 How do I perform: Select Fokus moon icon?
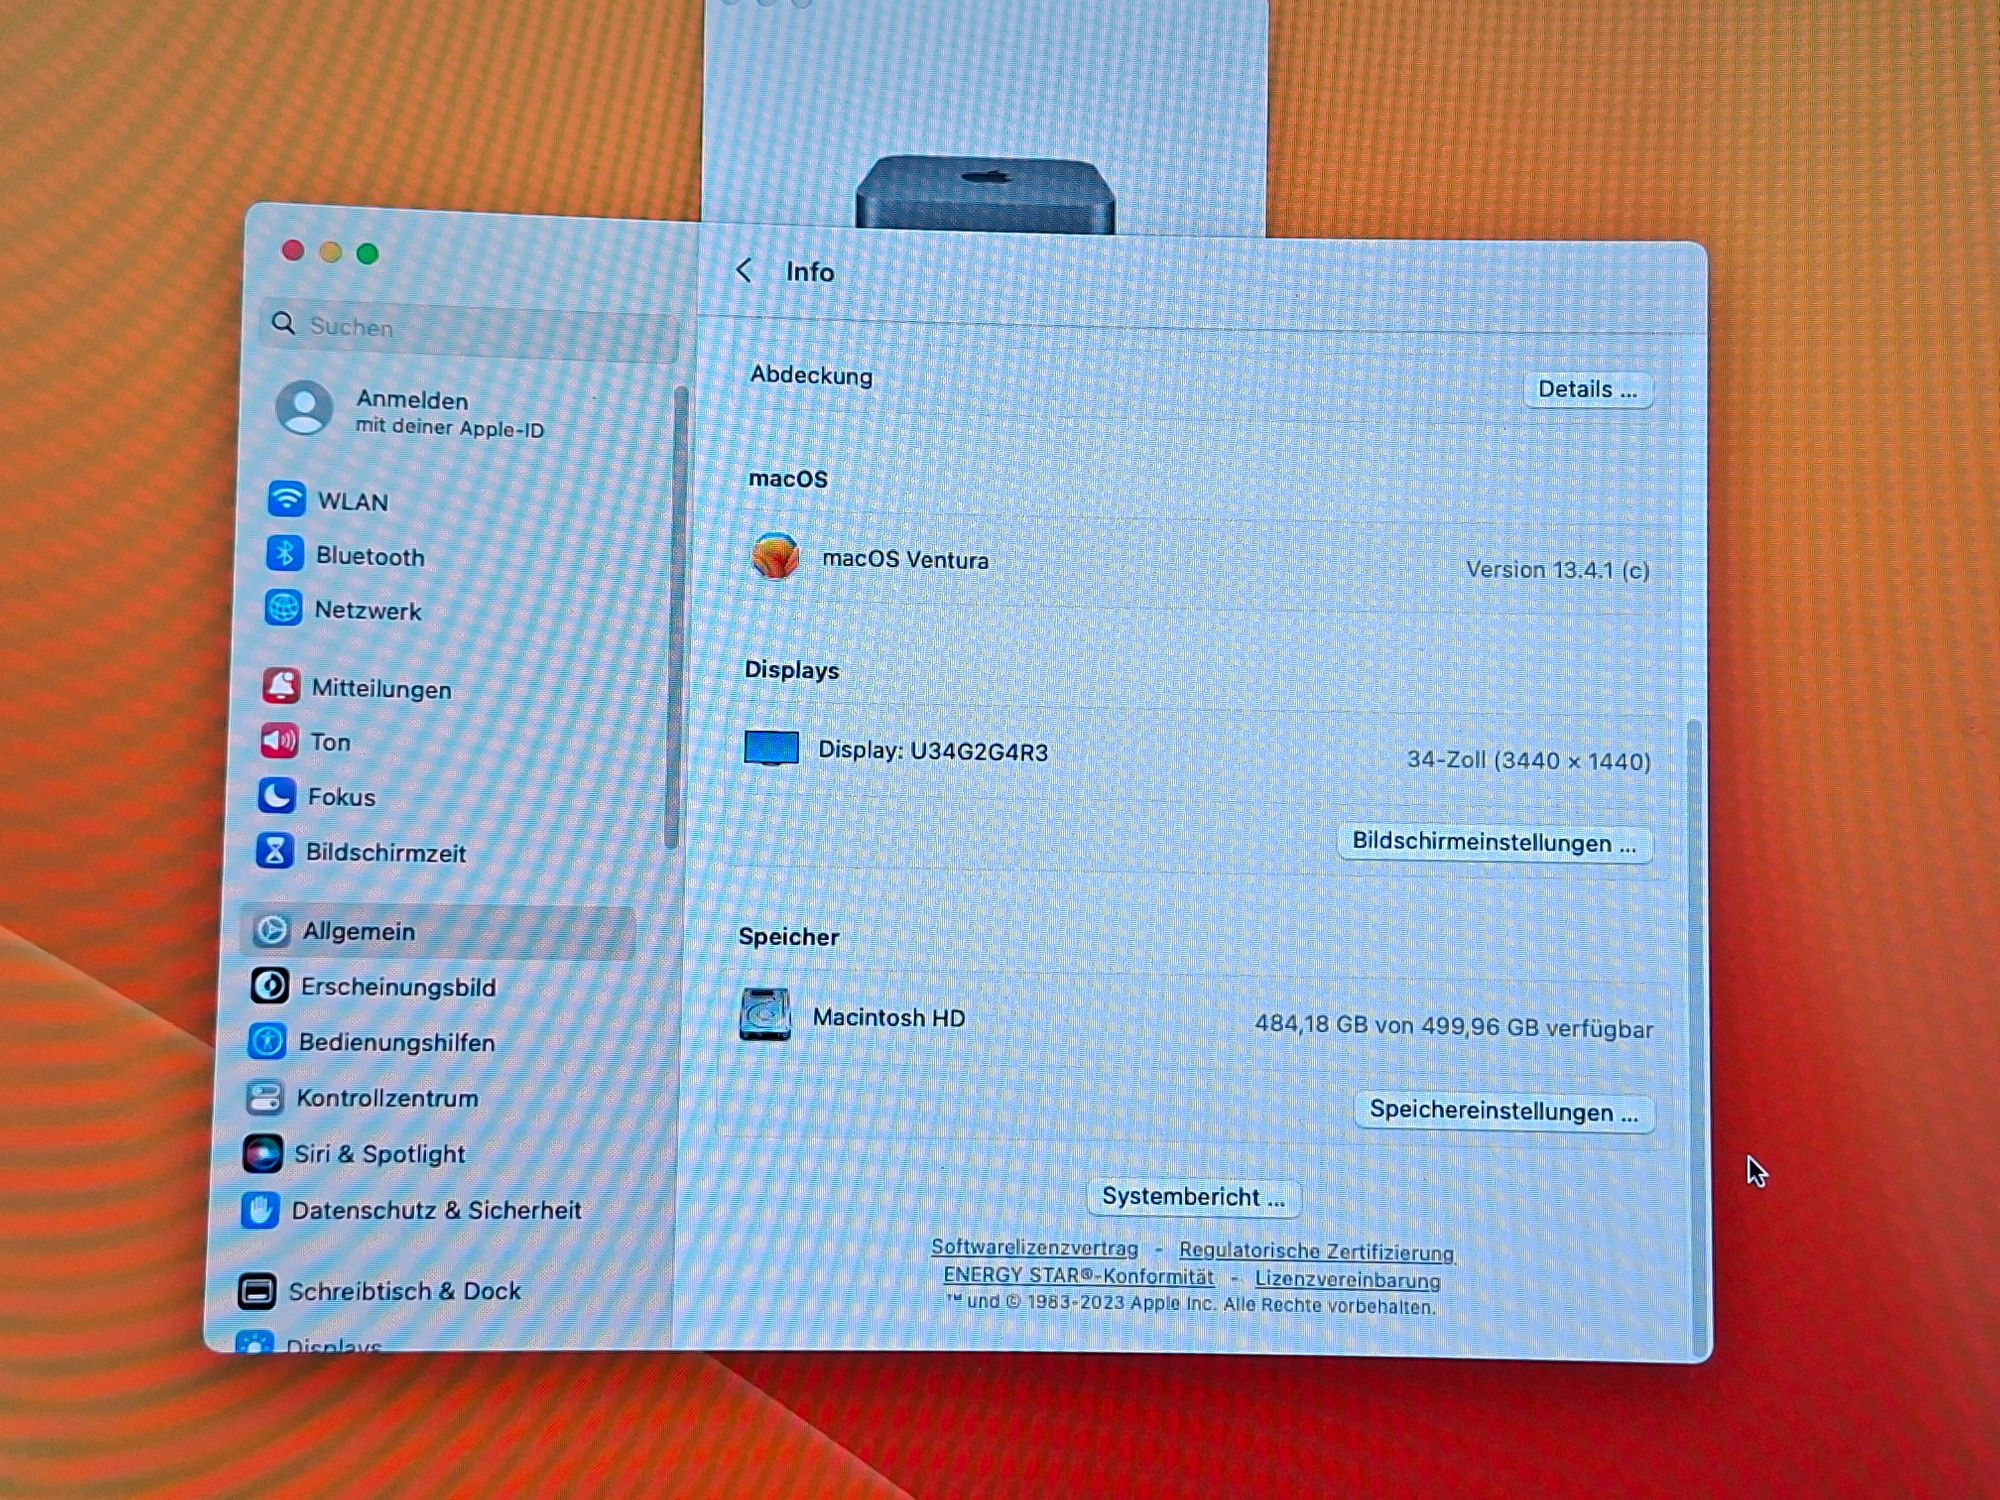[x=277, y=796]
